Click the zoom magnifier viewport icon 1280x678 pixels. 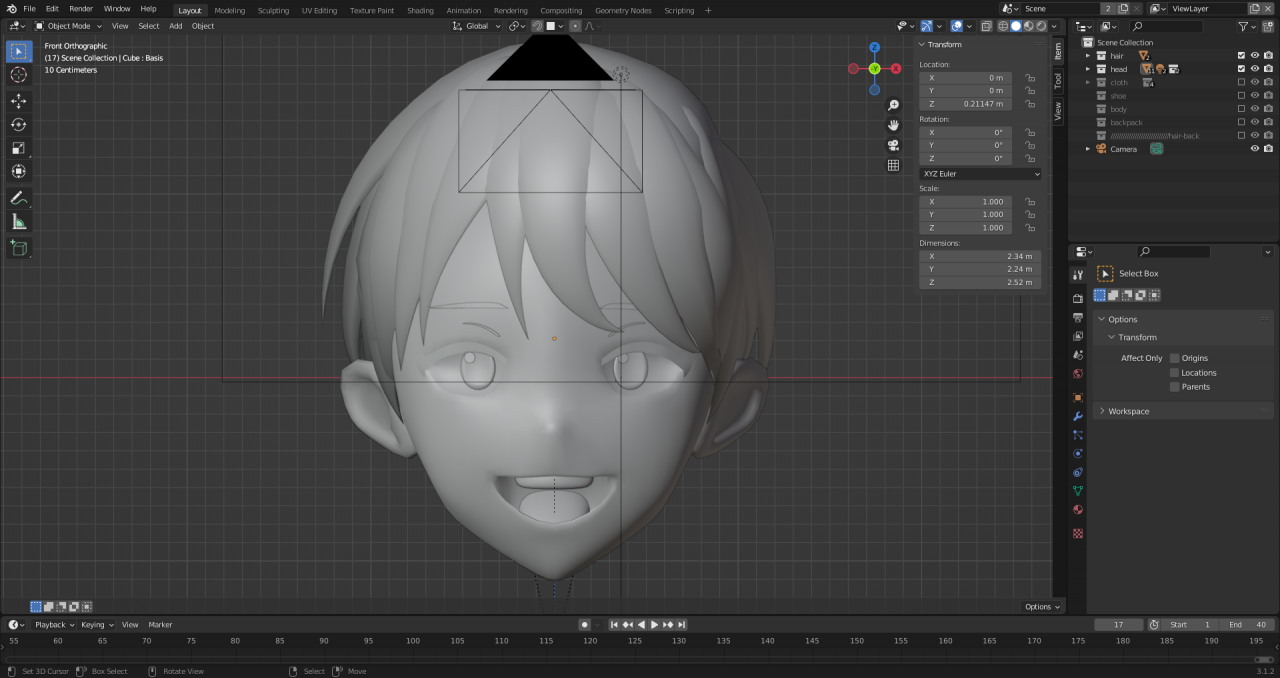(x=893, y=105)
